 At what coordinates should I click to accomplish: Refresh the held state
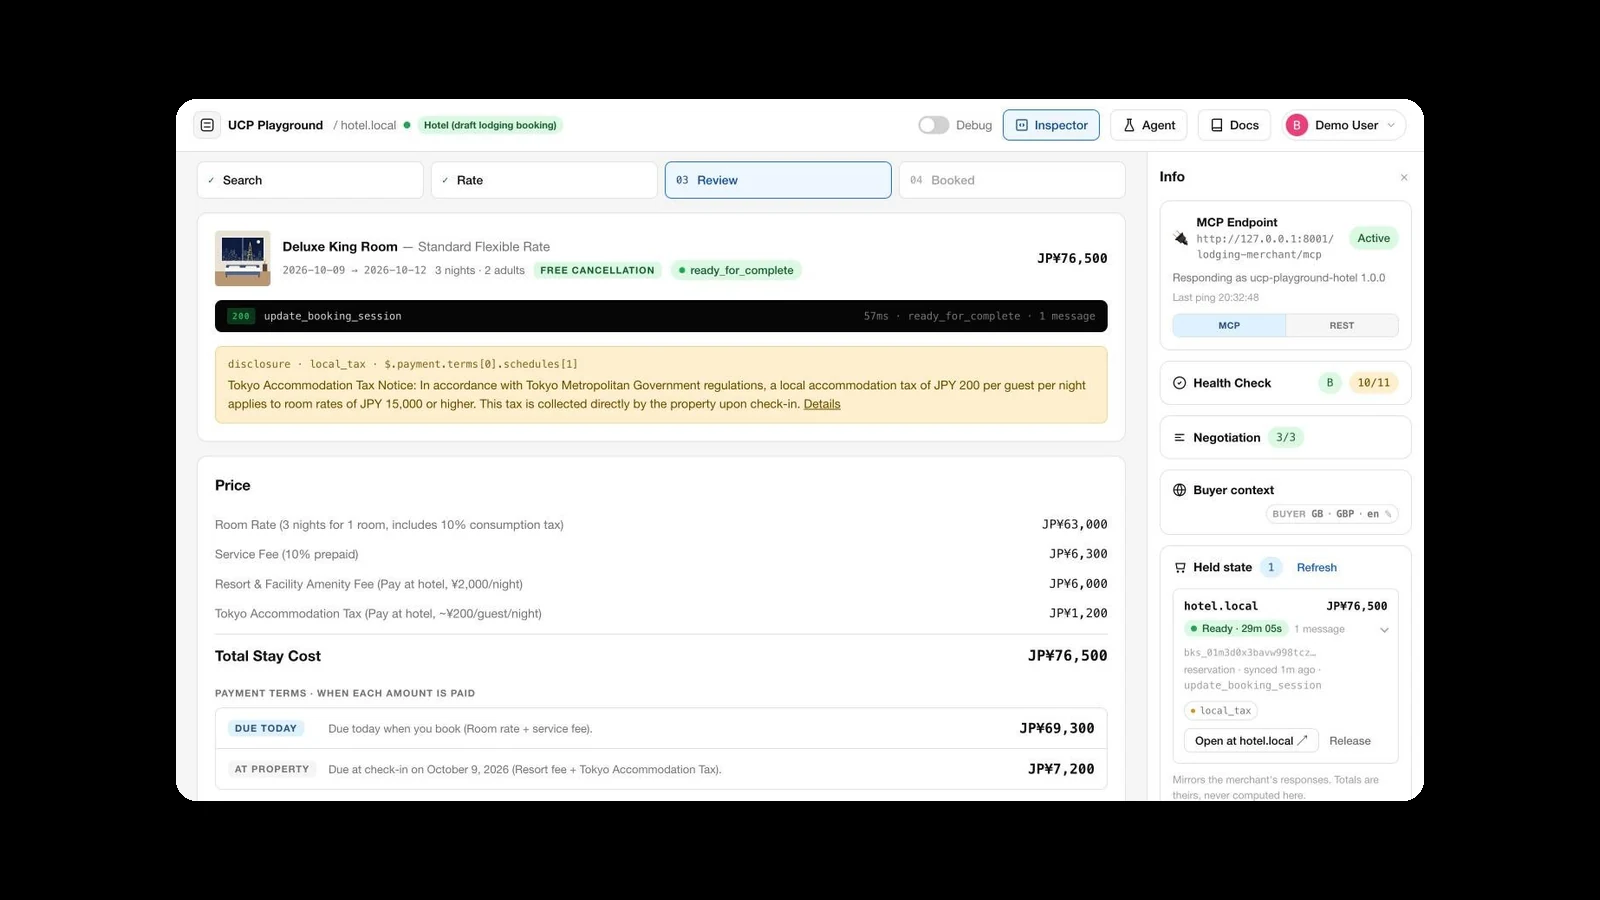pyautogui.click(x=1316, y=567)
